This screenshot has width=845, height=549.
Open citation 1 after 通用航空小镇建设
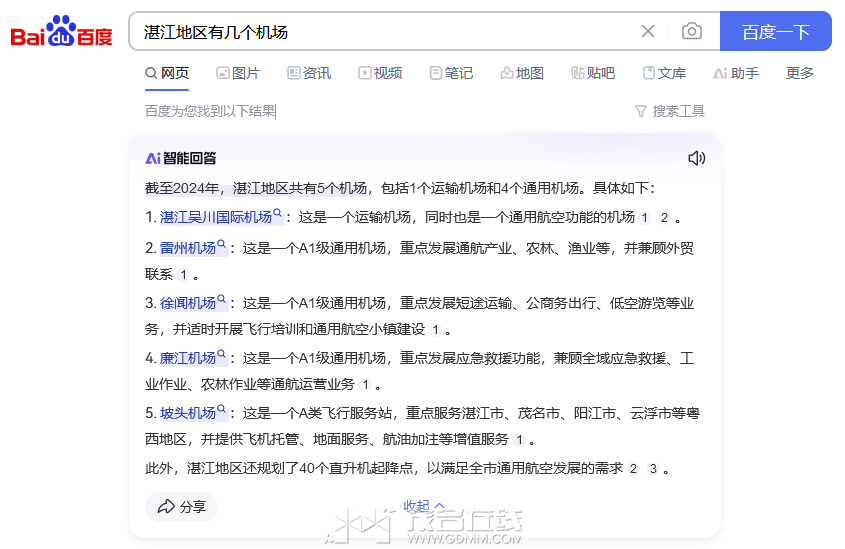[x=435, y=330]
